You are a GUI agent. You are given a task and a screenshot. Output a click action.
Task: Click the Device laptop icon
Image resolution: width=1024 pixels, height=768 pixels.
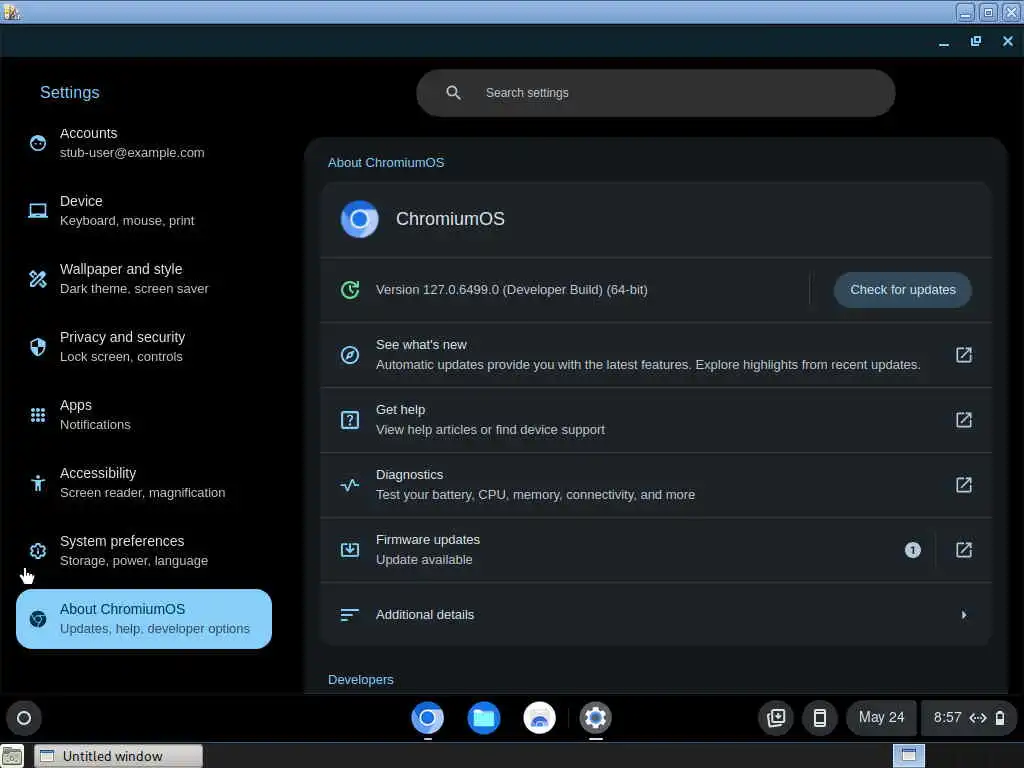[x=38, y=211]
